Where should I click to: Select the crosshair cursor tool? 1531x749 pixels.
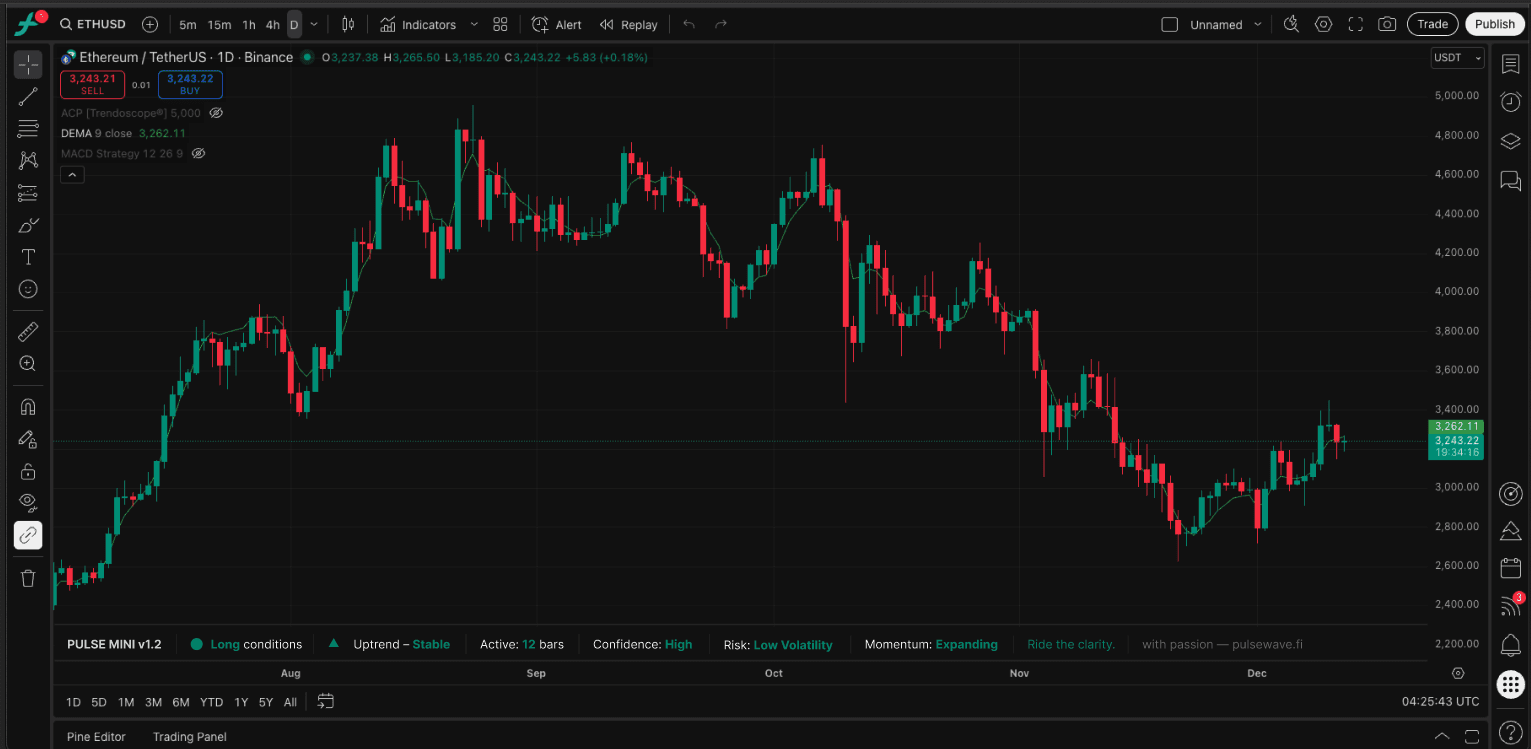click(28, 65)
